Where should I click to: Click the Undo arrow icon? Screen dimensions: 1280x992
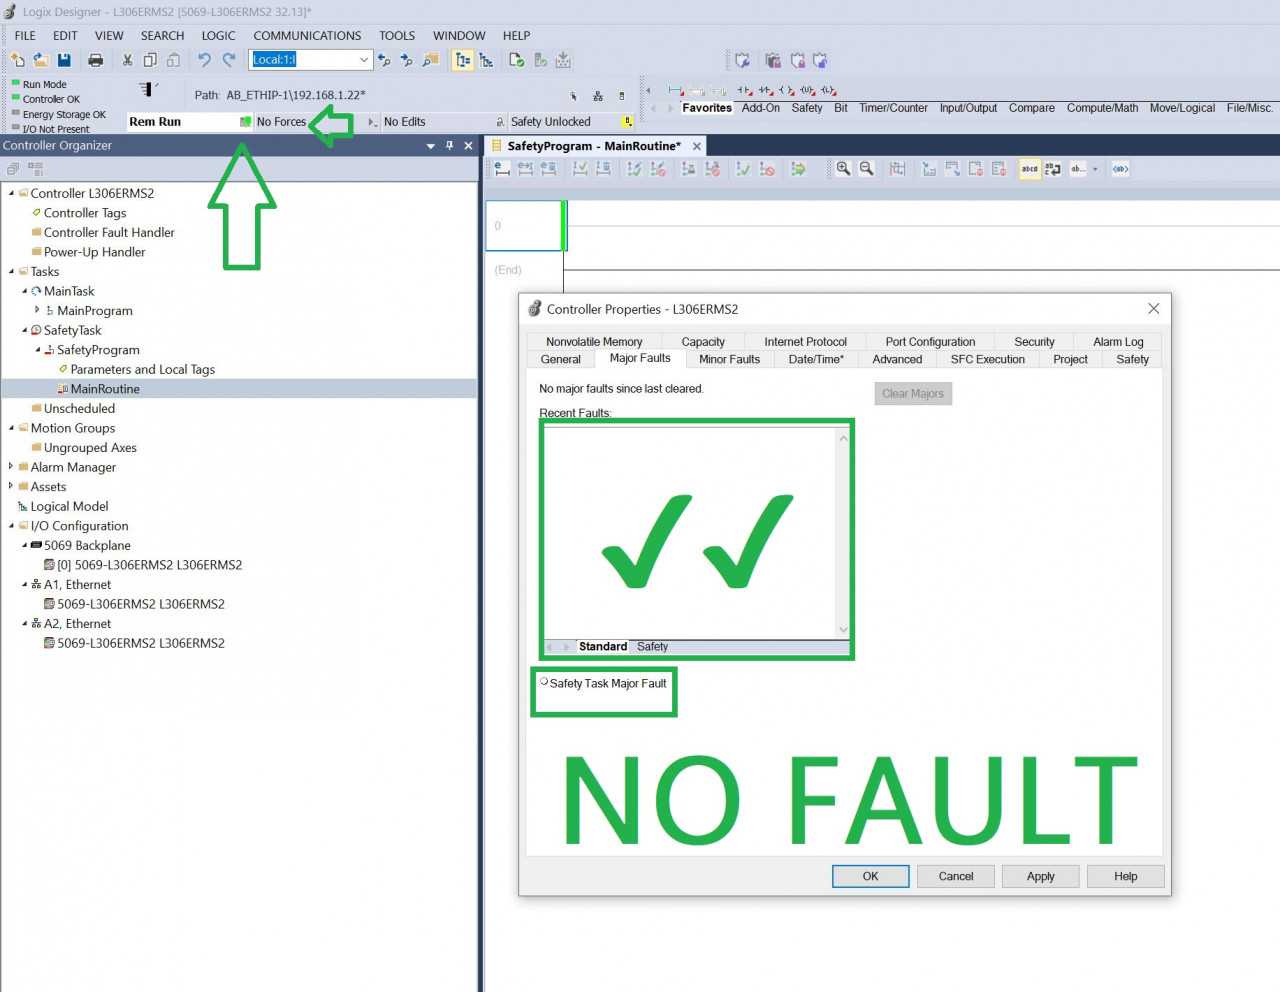[204, 60]
